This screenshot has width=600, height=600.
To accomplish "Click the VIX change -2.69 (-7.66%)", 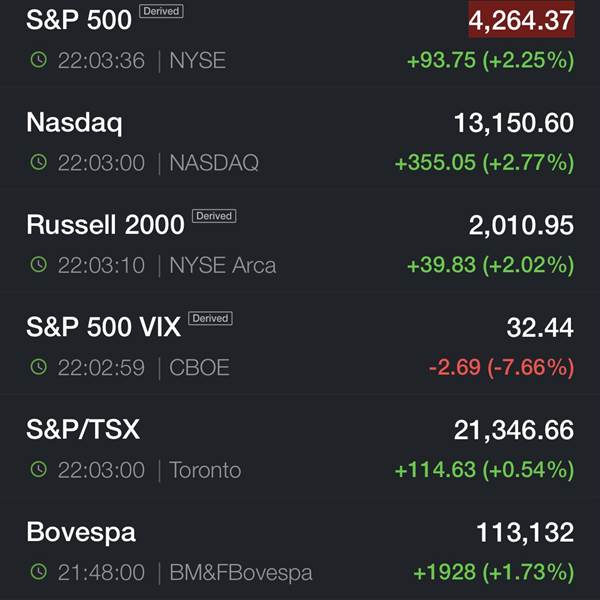I will [501, 367].
